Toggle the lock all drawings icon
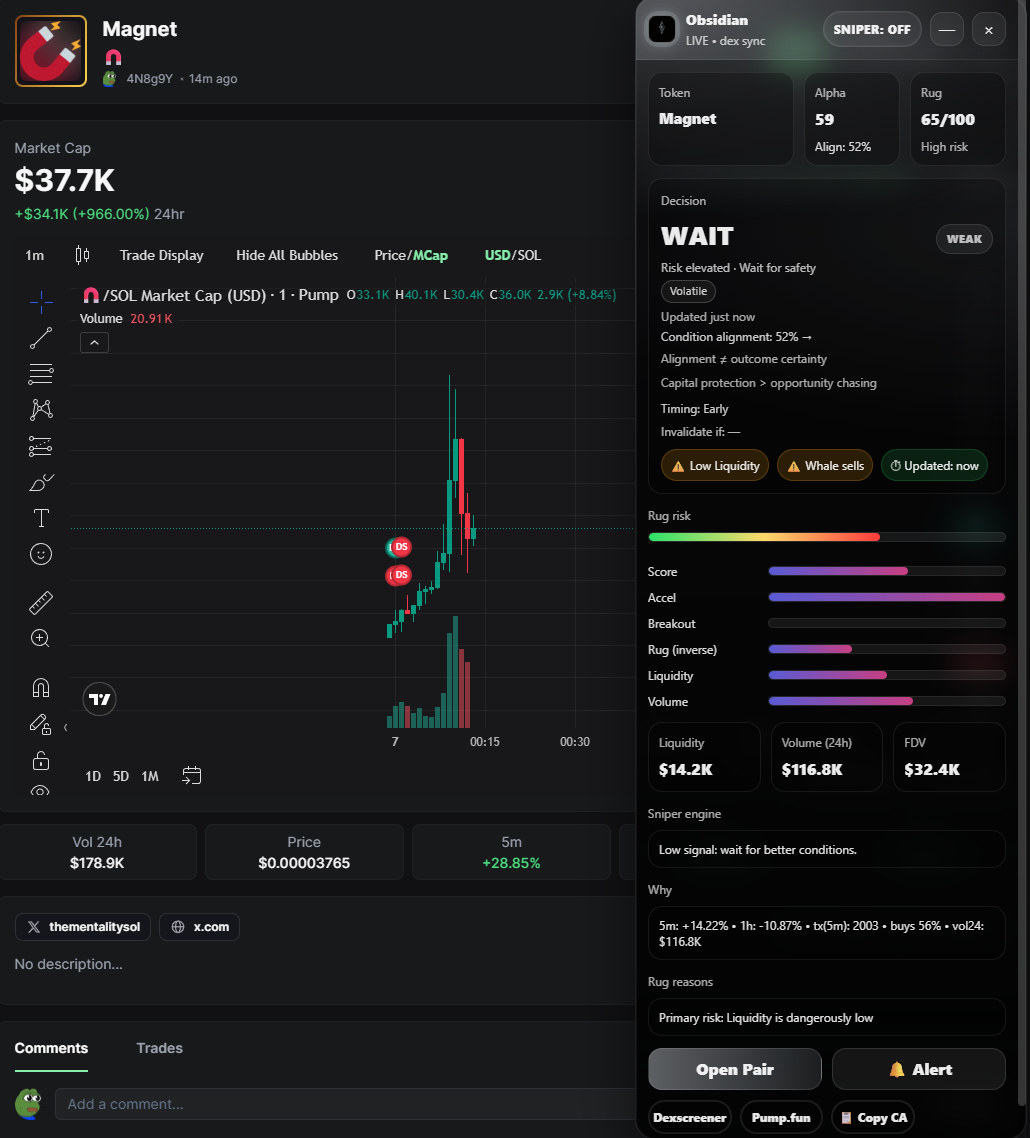 (41, 761)
